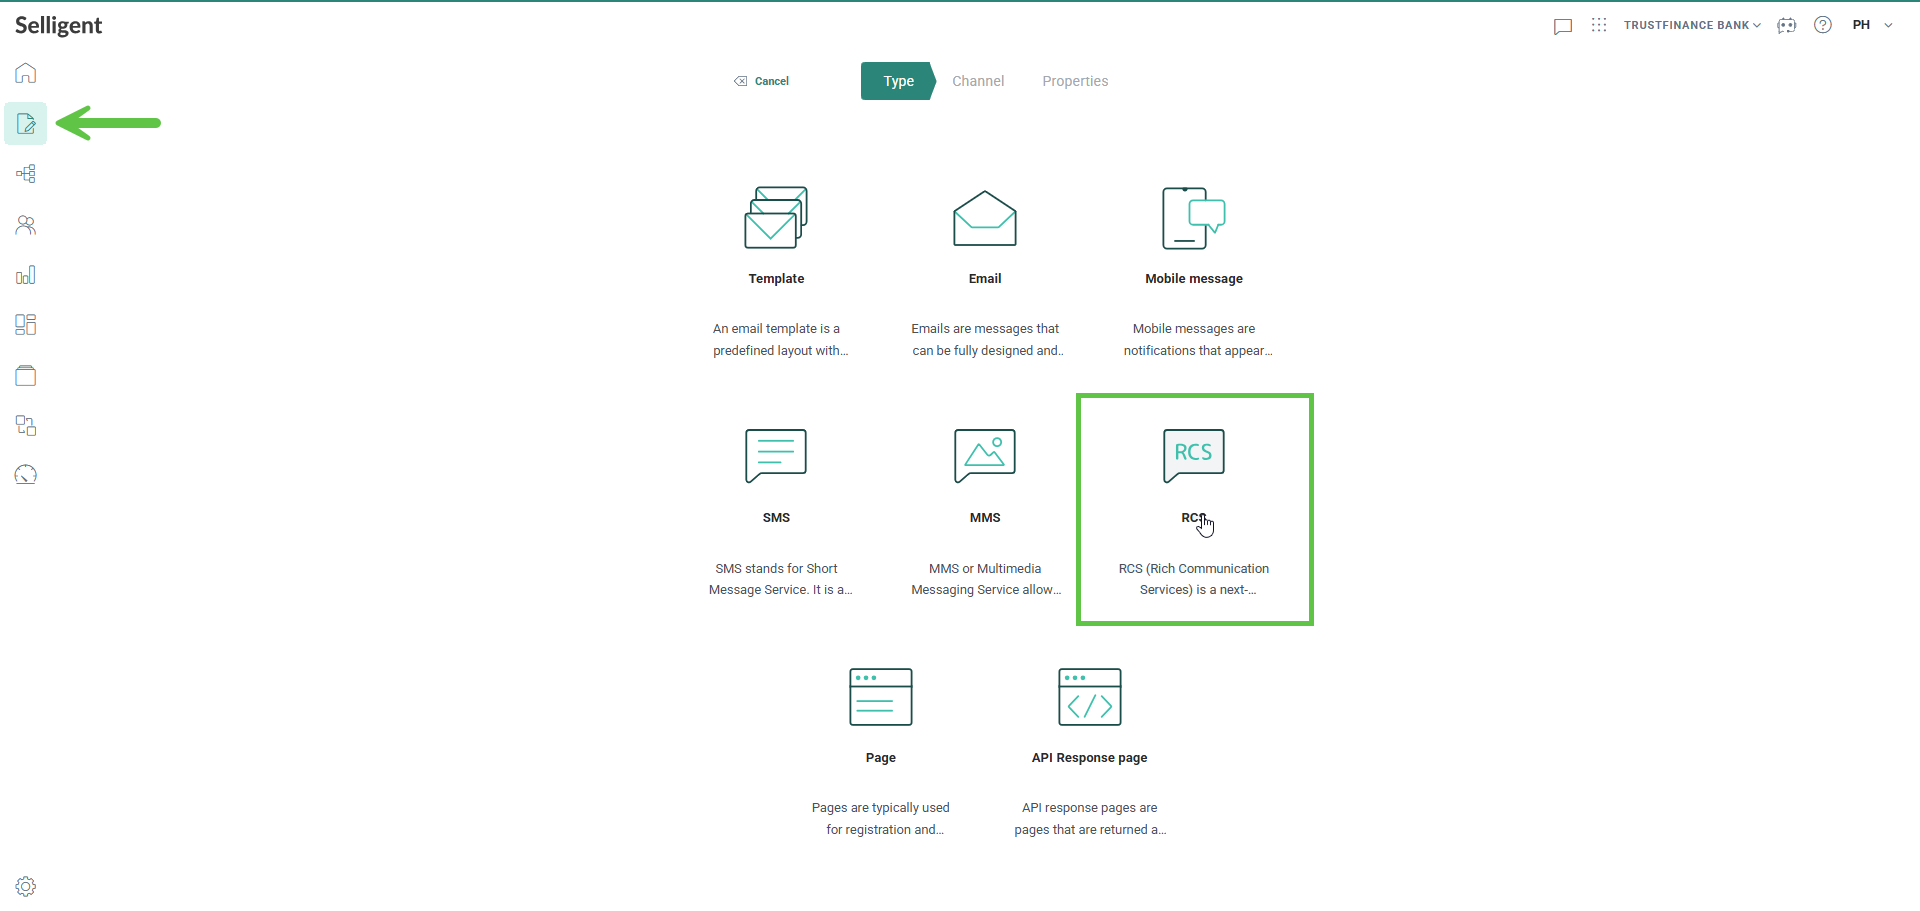Open the audience people sidebar icon
The image size is (1920, 911).
26,225
